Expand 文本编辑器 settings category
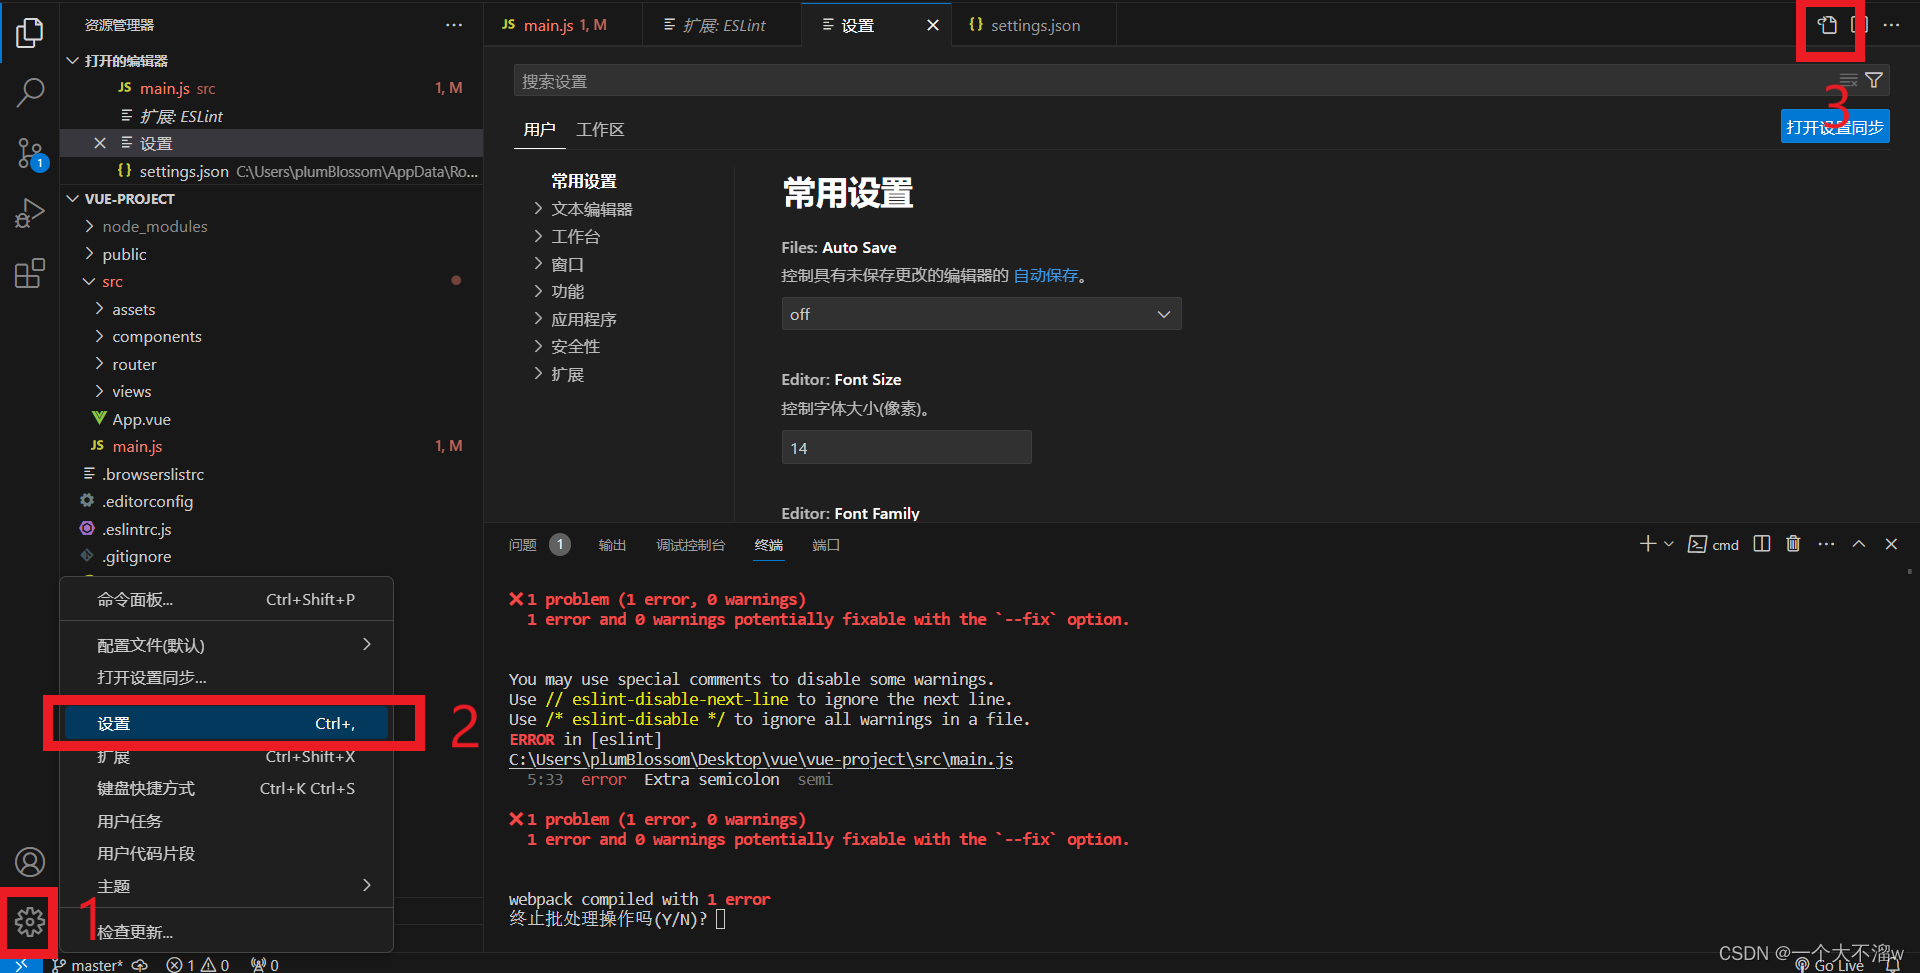The image size is (1920, 973). 592,209
